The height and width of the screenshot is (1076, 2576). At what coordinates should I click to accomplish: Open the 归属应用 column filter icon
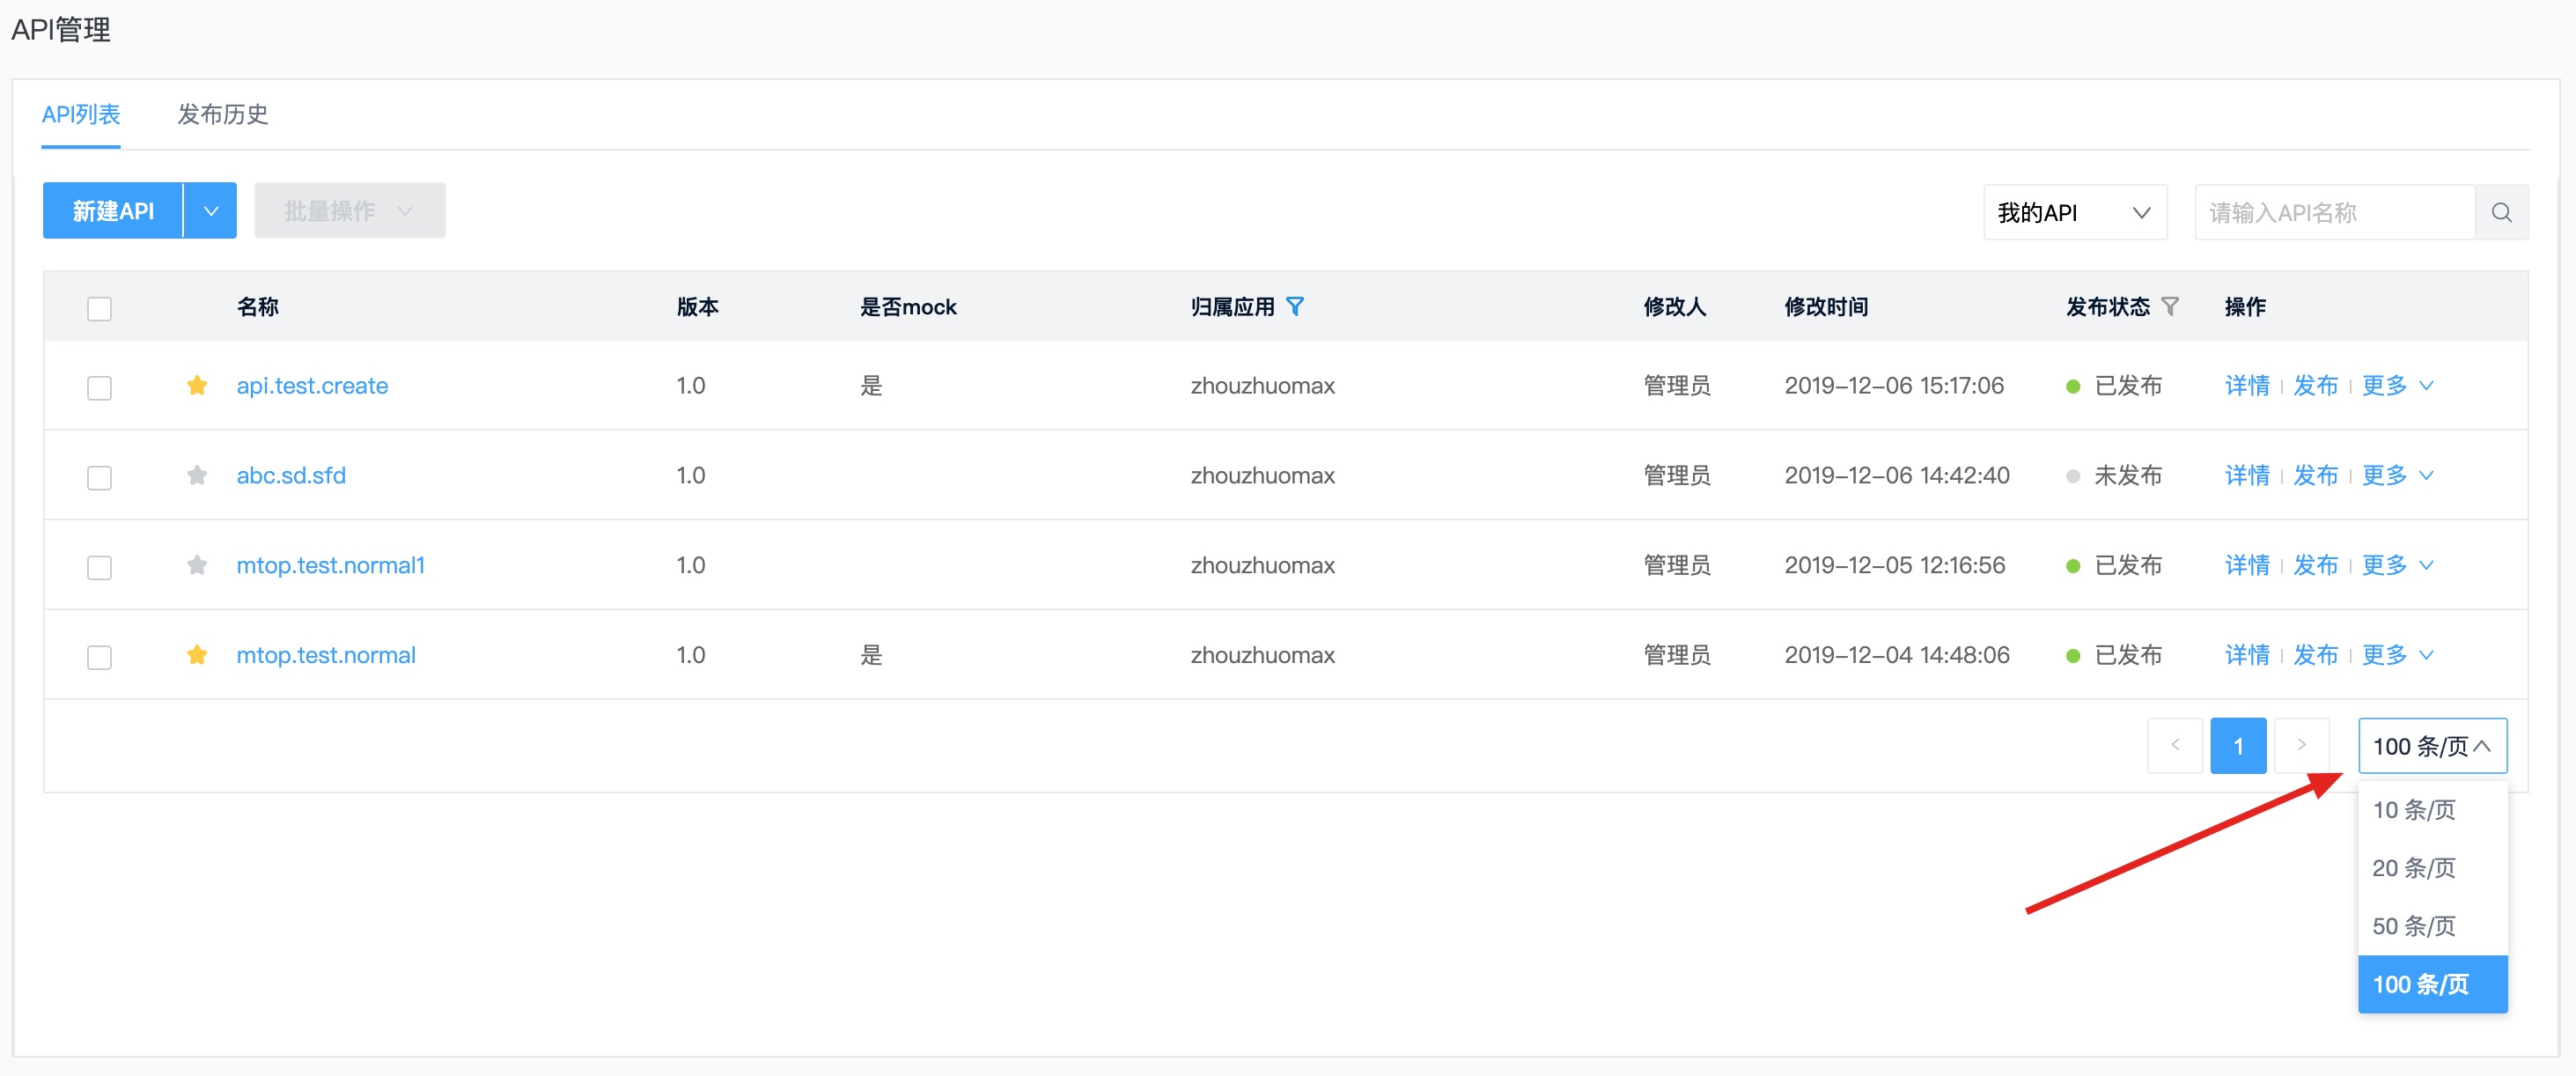click(x=1295, y=307)
